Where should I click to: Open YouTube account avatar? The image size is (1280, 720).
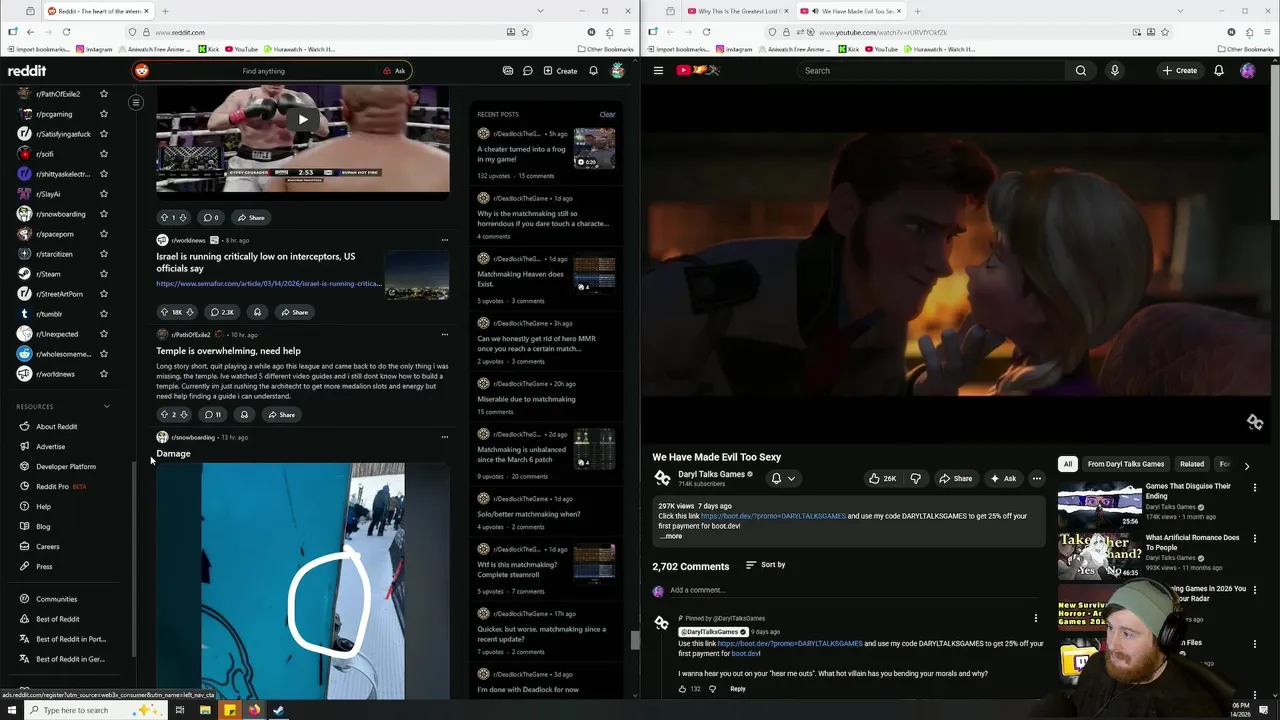tap(1247, 70)
